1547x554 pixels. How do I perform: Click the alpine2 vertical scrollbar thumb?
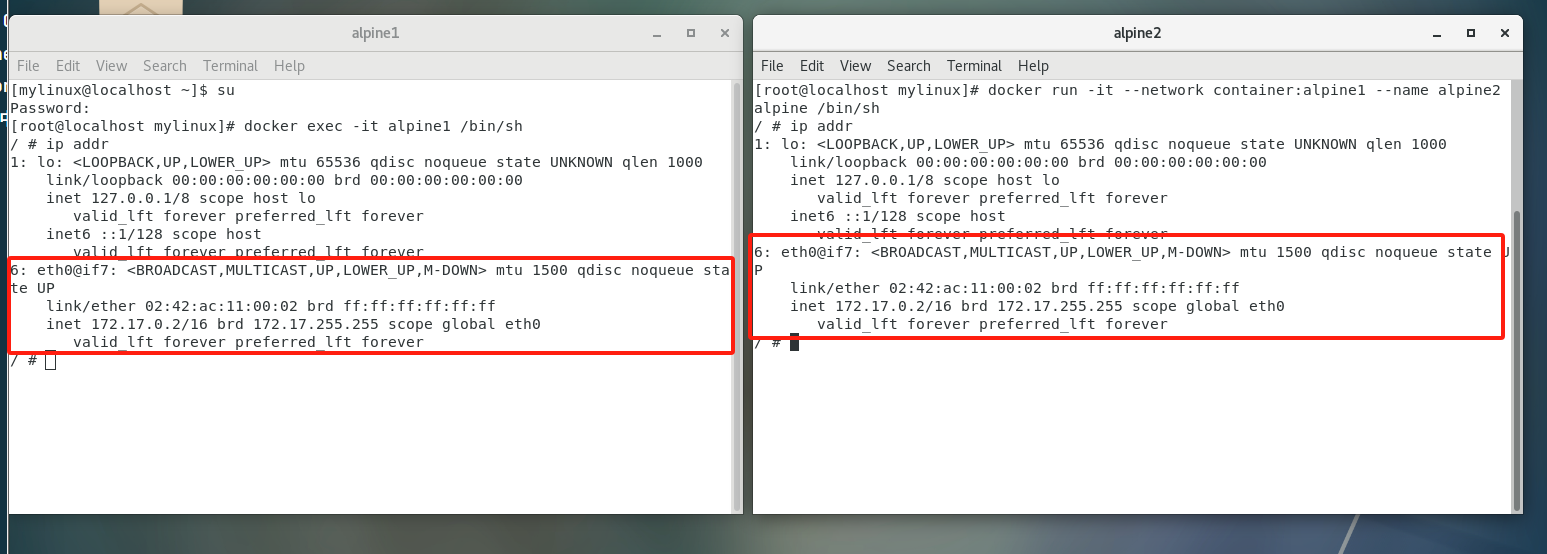coord(1517,360)
